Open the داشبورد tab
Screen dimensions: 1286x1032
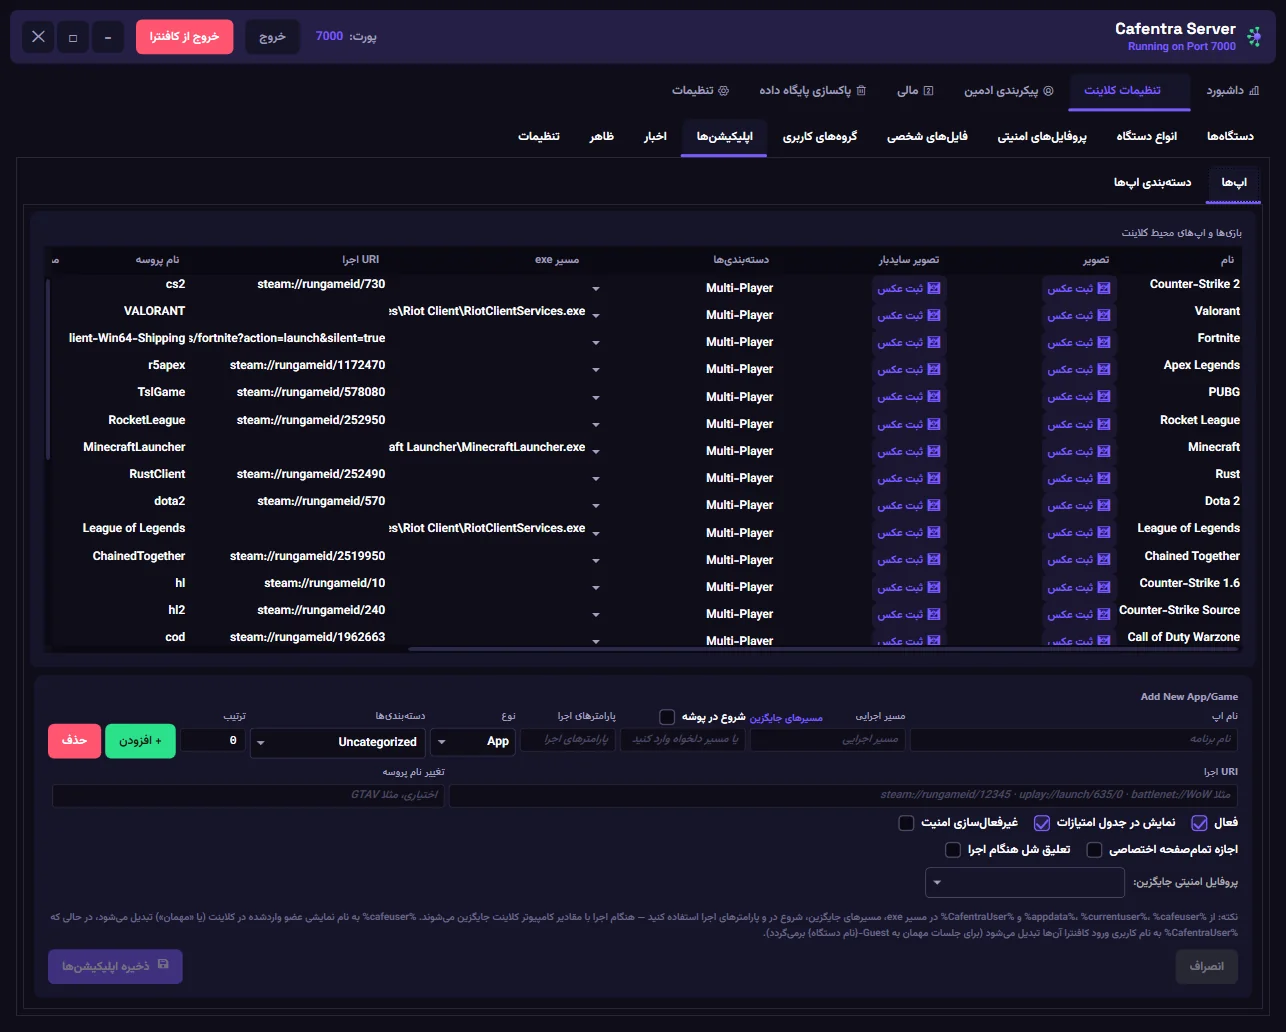click(1232, 90)
